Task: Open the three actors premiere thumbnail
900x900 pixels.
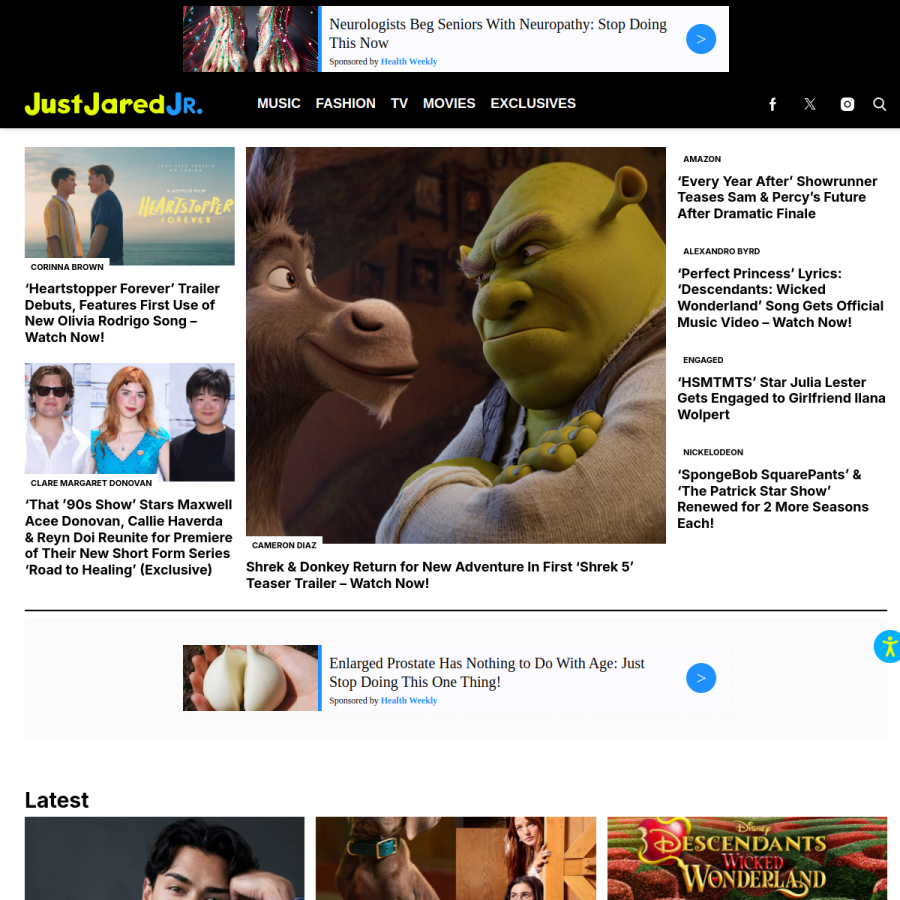Action: [x=130, y=422]
